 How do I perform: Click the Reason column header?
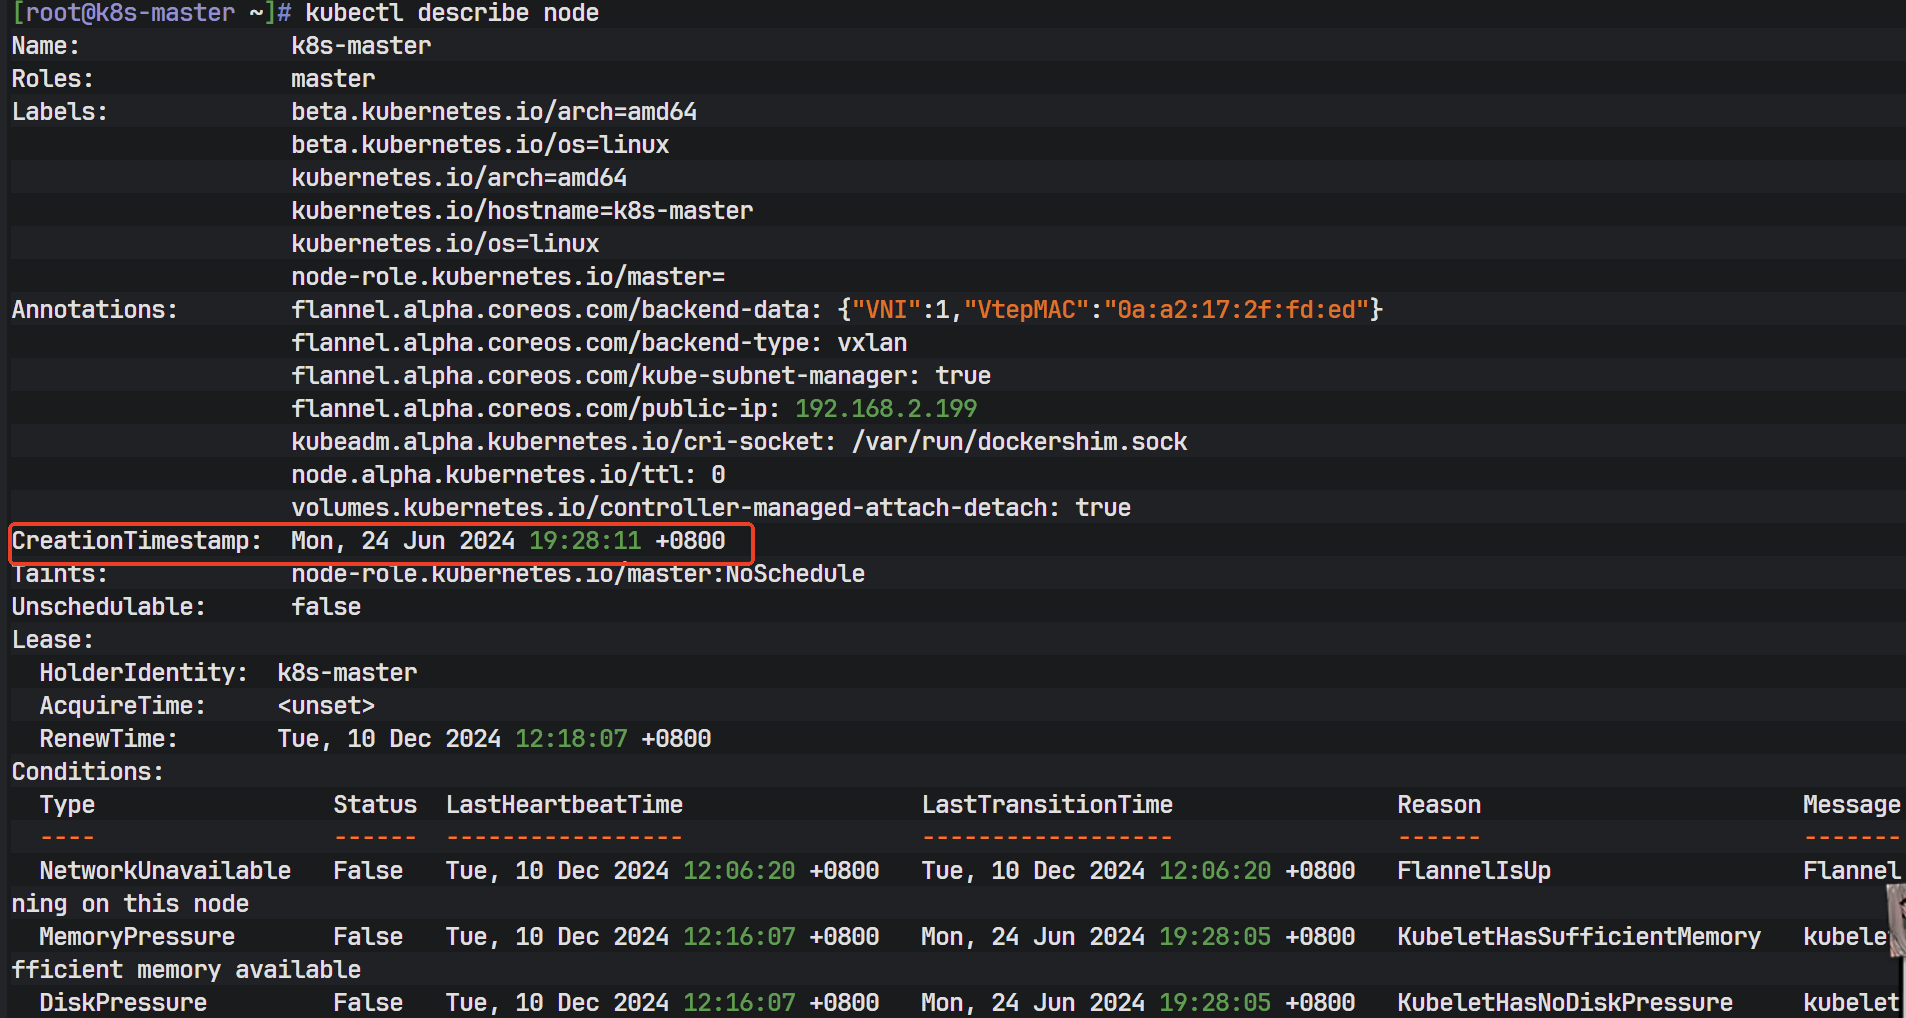click(x=1439, y=805)
